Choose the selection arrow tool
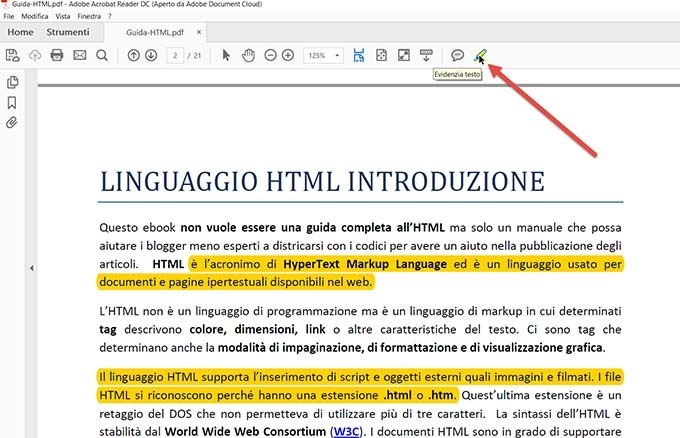 coord(226,56)
